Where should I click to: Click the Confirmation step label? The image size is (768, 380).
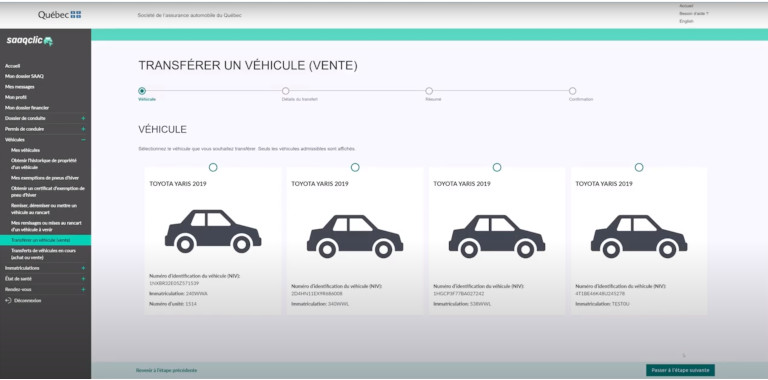point(581,99)
